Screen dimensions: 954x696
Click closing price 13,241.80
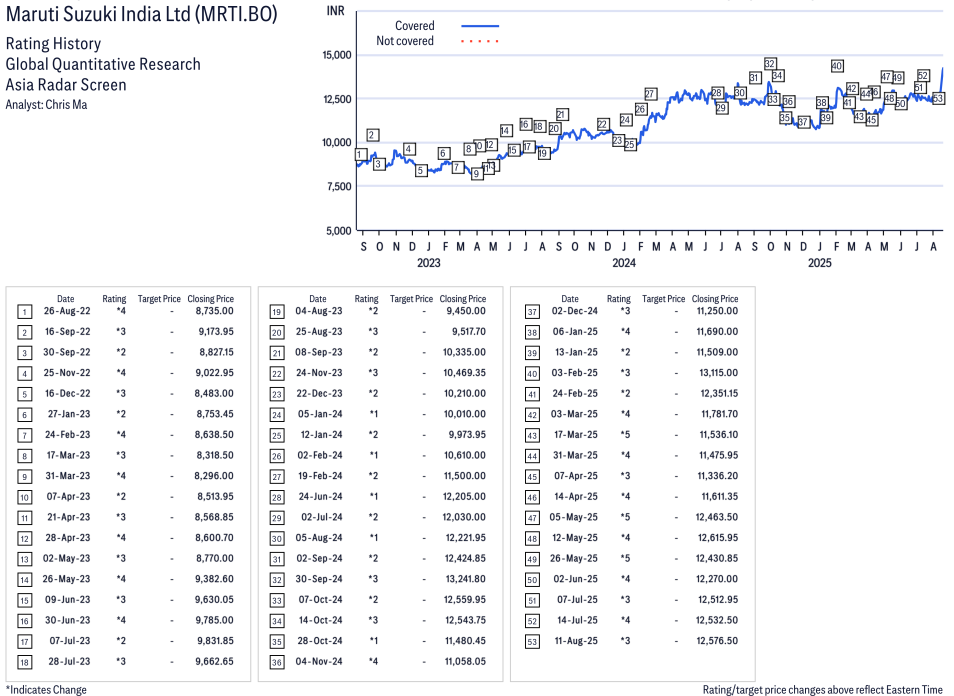[465, 579]
